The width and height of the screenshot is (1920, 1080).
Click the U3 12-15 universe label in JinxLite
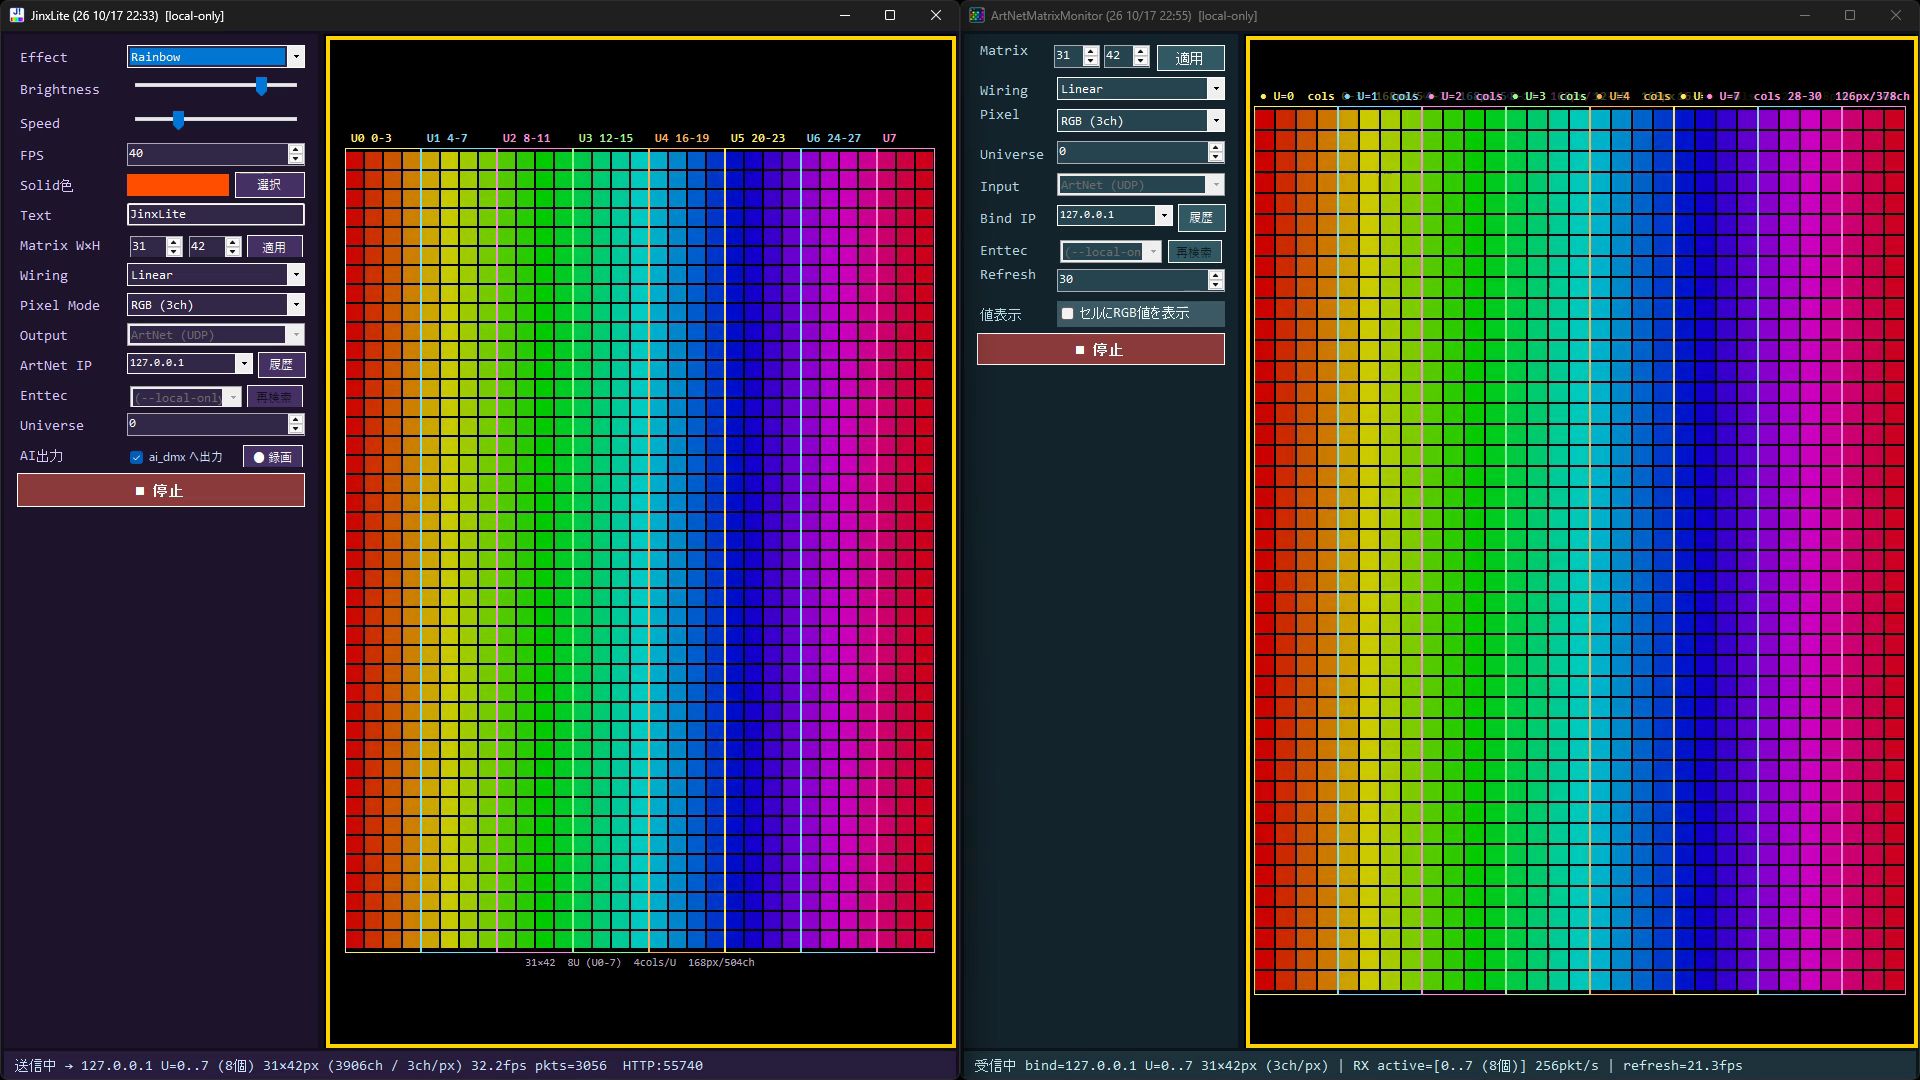pos(606,138)
